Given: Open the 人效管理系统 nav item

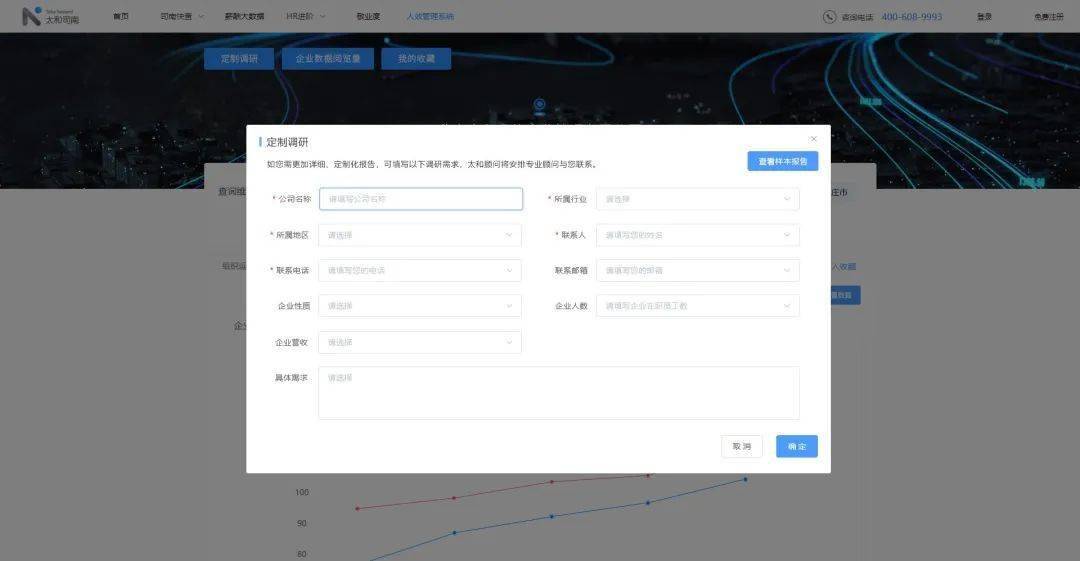Looking at the screenshot, I should 430,17.
